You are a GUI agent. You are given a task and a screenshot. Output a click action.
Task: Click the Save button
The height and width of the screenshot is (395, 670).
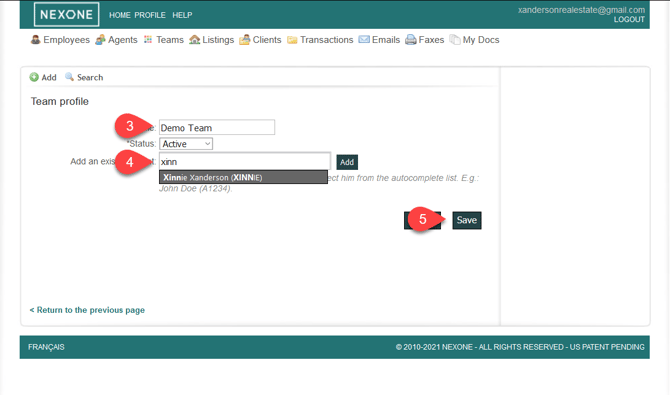click(467, 220)
